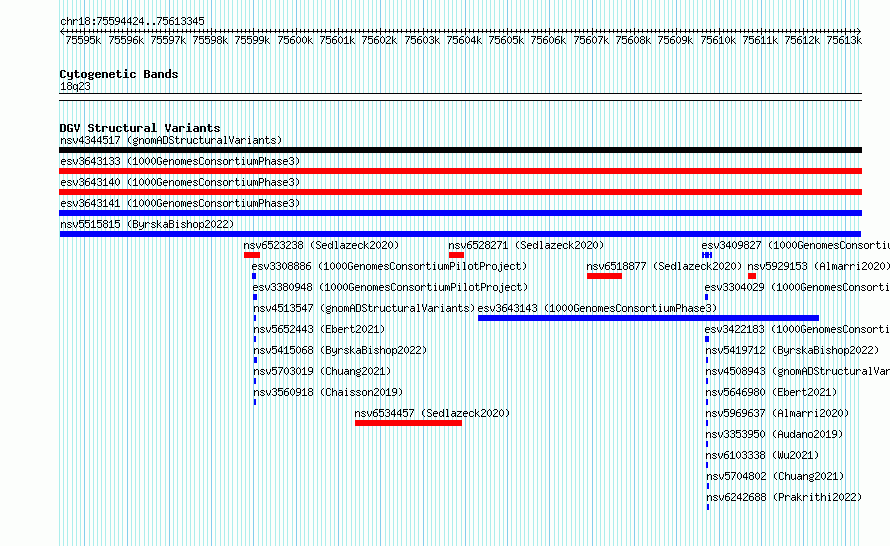Open the nsv3353950 Audano2019 label
The image size is (890, 546).
[x=774, y=434]
